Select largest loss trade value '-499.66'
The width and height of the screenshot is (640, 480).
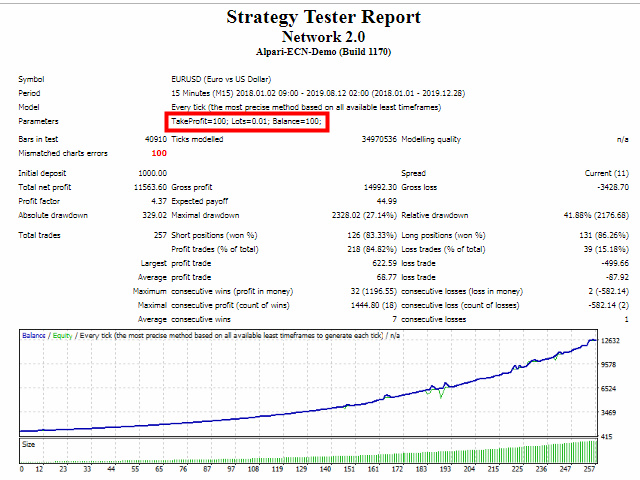(x=615, y=263)
